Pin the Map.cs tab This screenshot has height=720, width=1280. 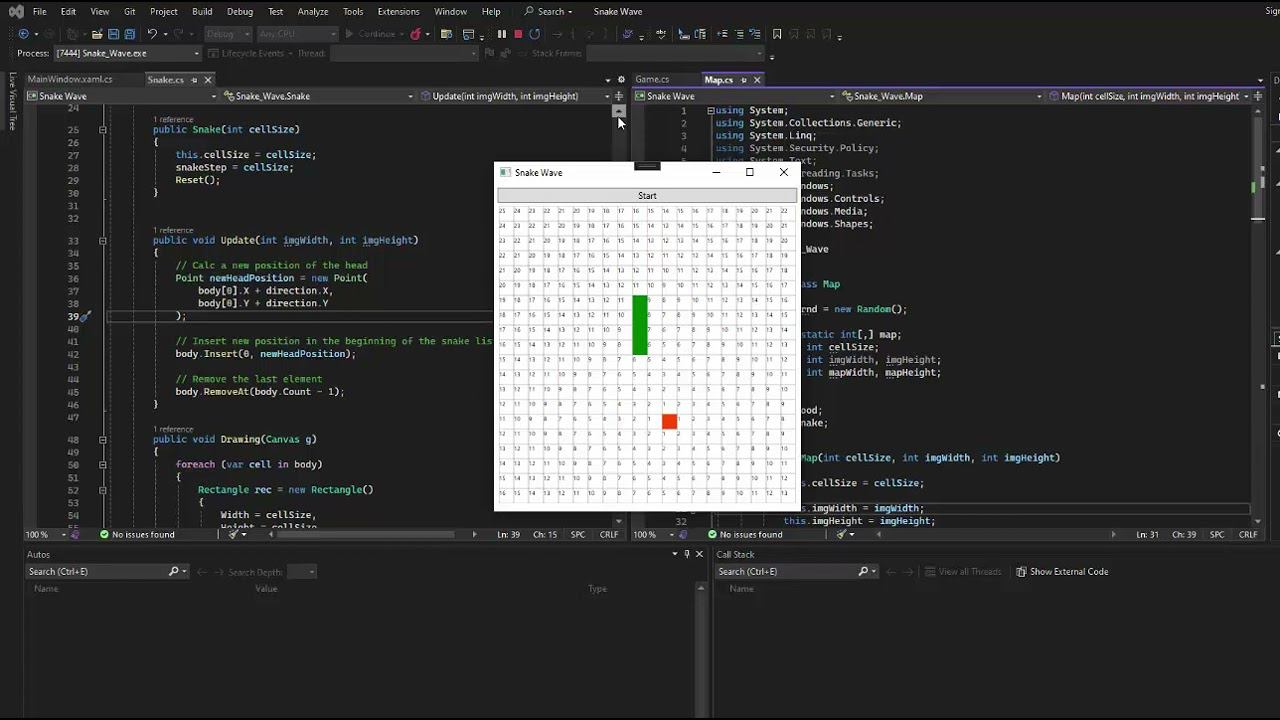744,80
